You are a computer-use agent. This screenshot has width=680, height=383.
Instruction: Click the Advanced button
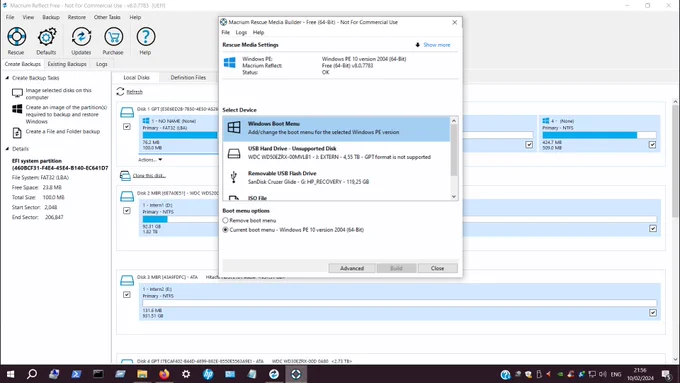[352, 268]
